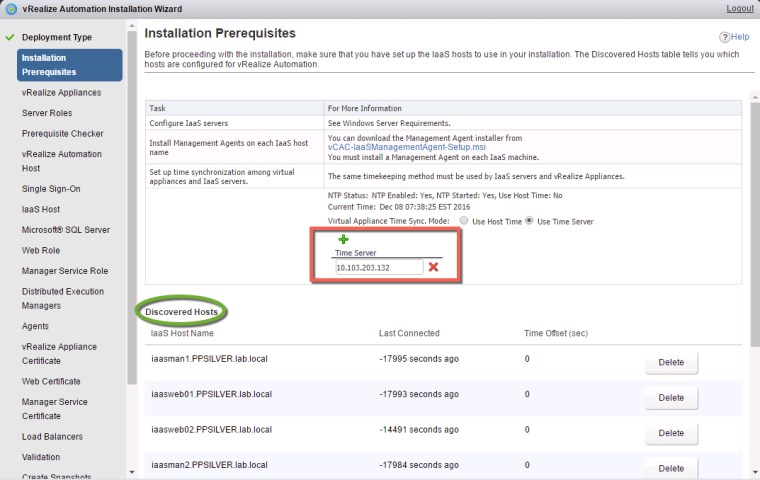Delete host iaasweb02.PPSILVER.lab.local

click(671, 433)
